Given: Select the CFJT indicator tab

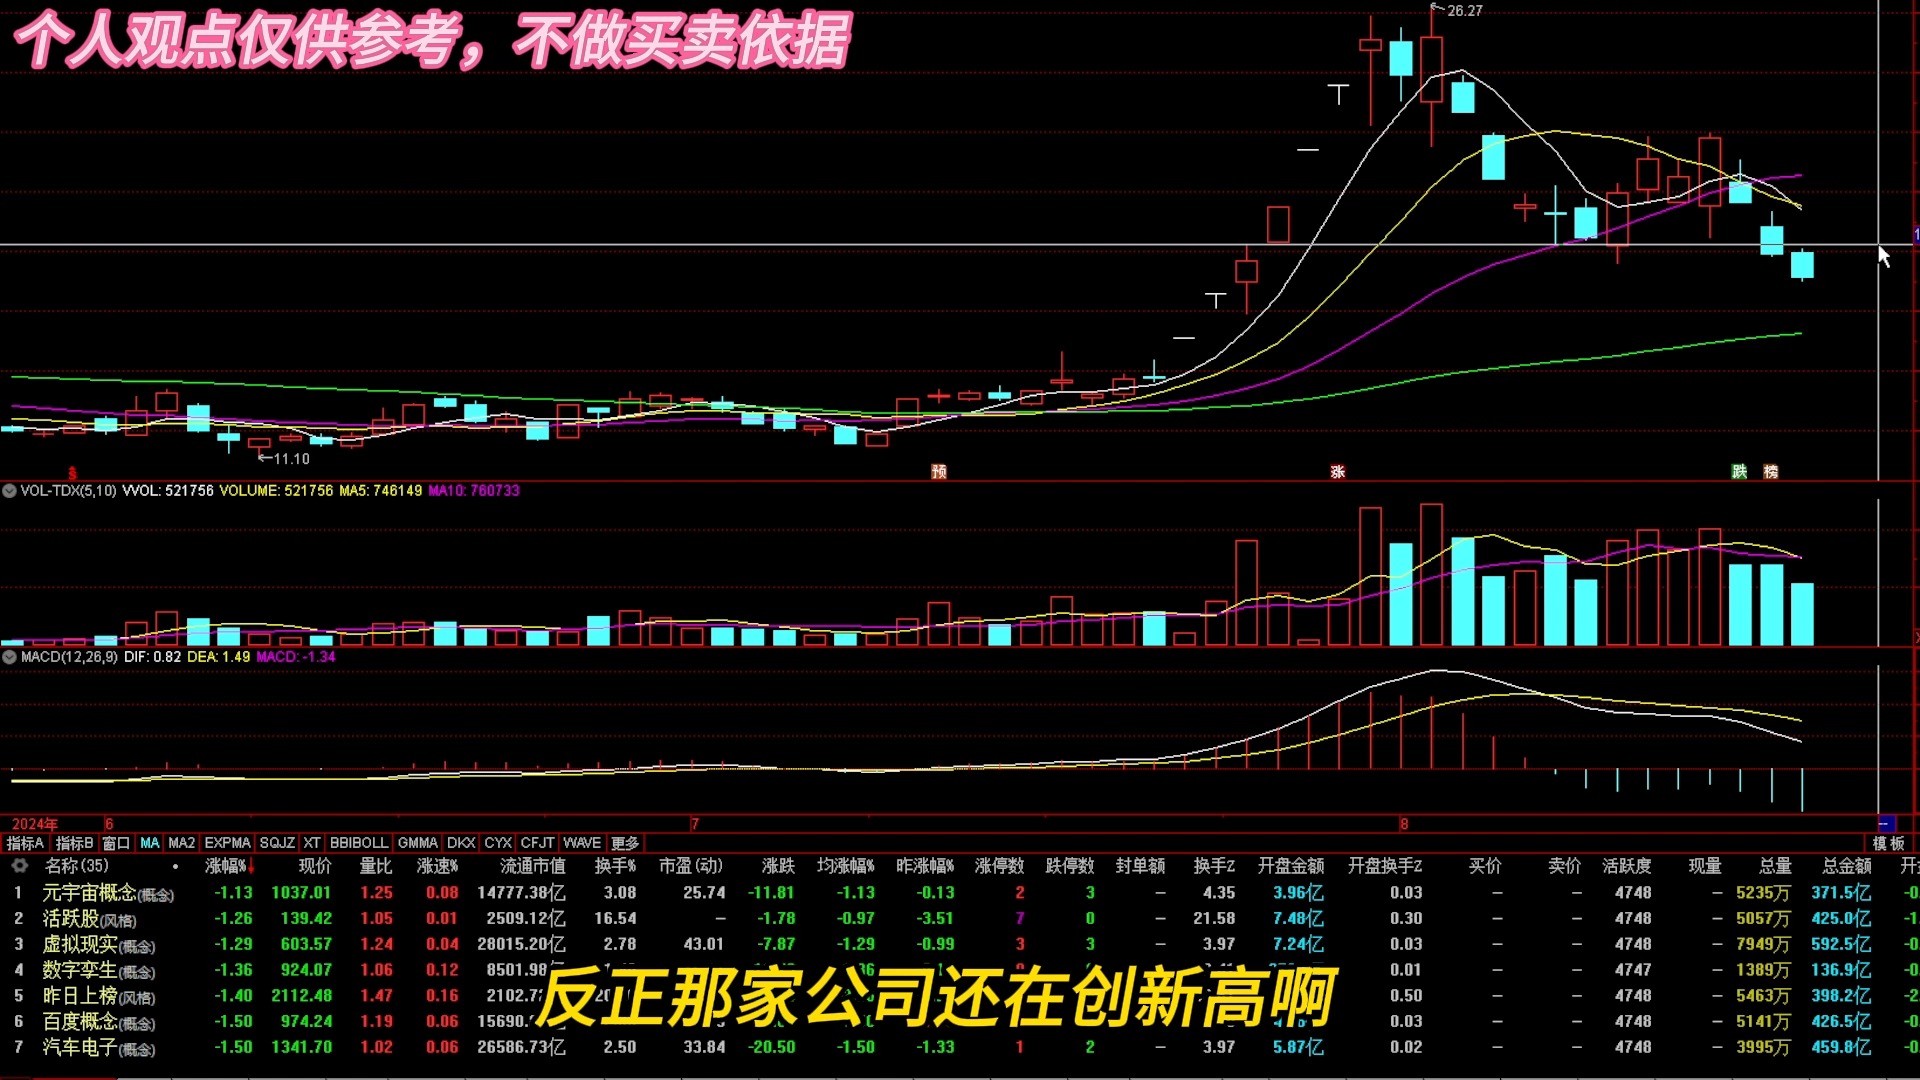Looking at the screenshot, I should point(537,843).
